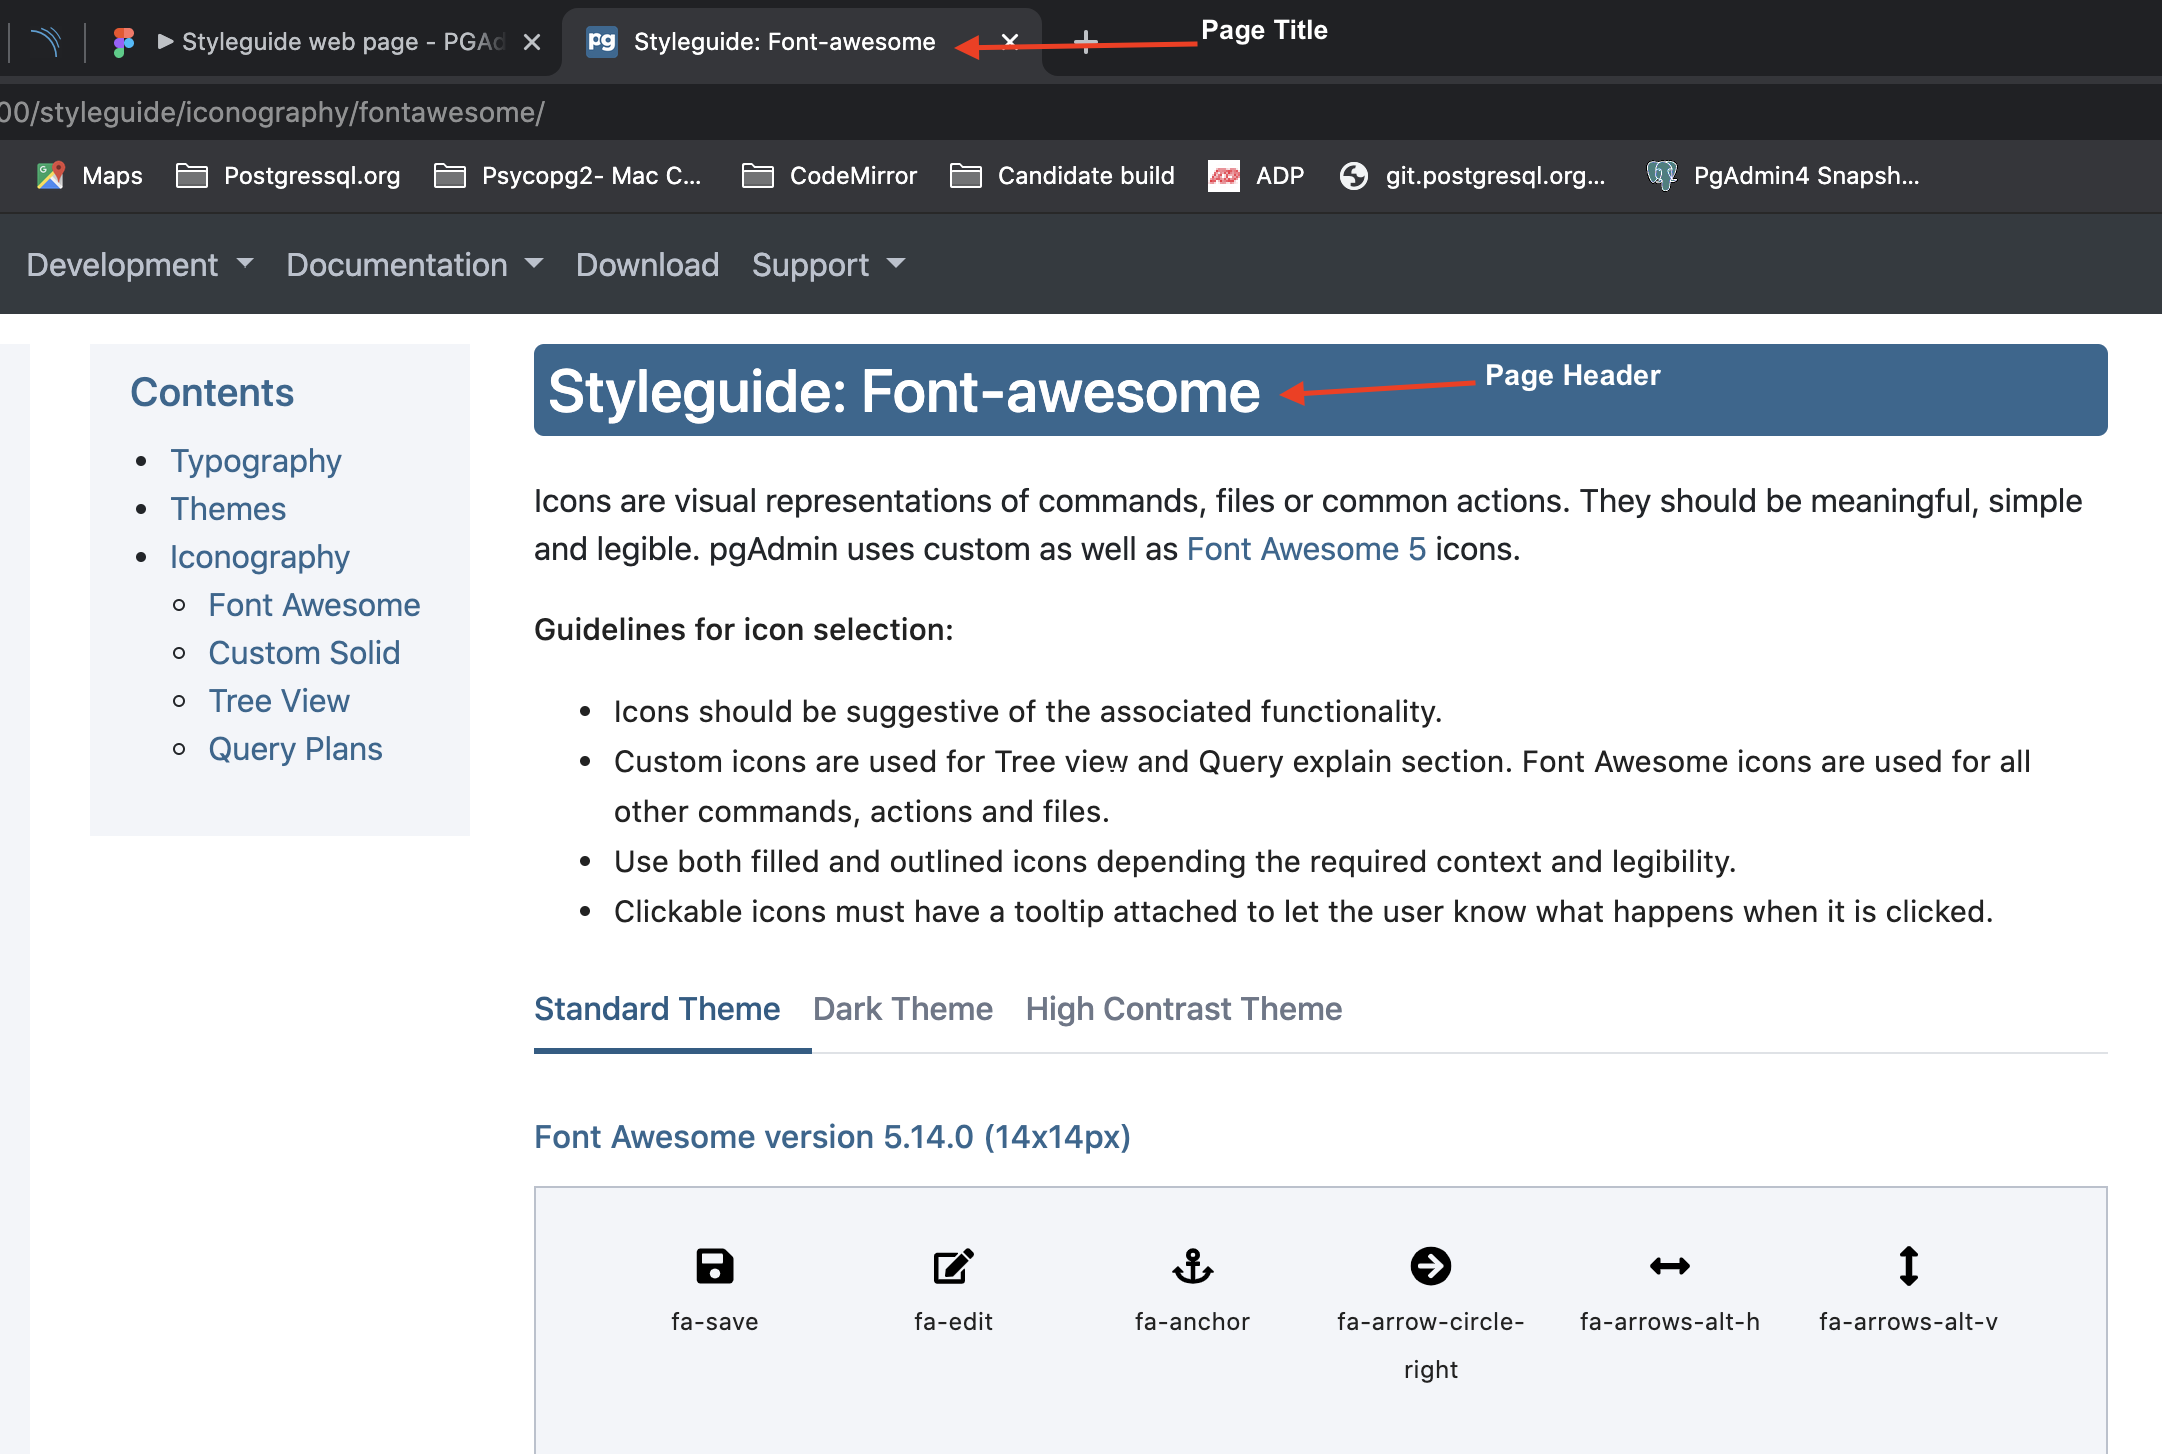Click the git.postgresql.org globe icon
The width and height of the screenshot is (2162, 1454).
1353,176
